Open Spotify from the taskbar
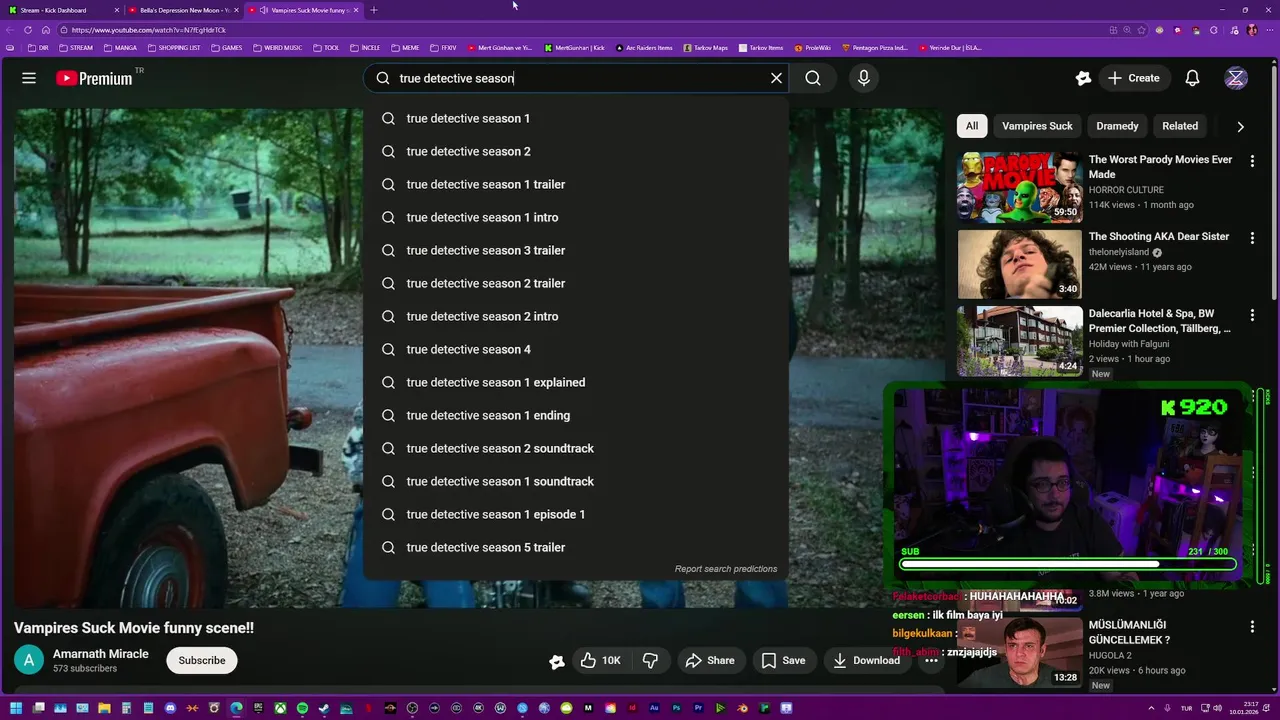This screenshot has width=1280, height=720. coord(302,708)
